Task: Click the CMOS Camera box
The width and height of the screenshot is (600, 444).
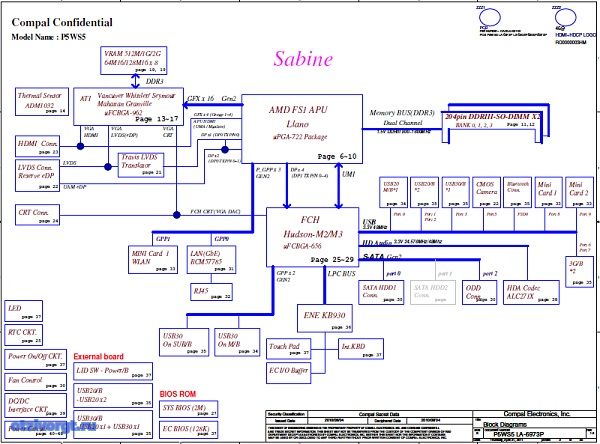Action: [486, 192]
